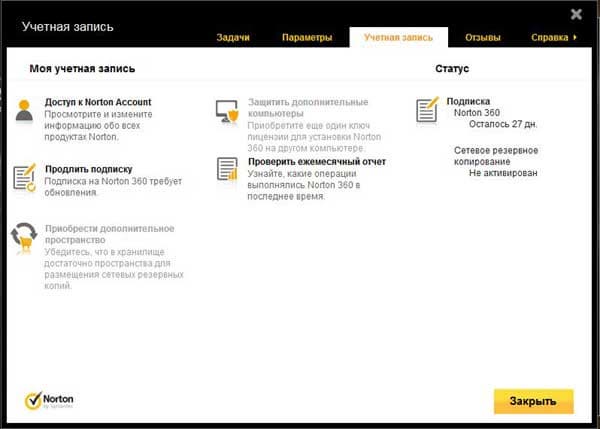Click 'Узнайте, какие операции' description text
Screen dimensions: 600x429
point(304,185)
